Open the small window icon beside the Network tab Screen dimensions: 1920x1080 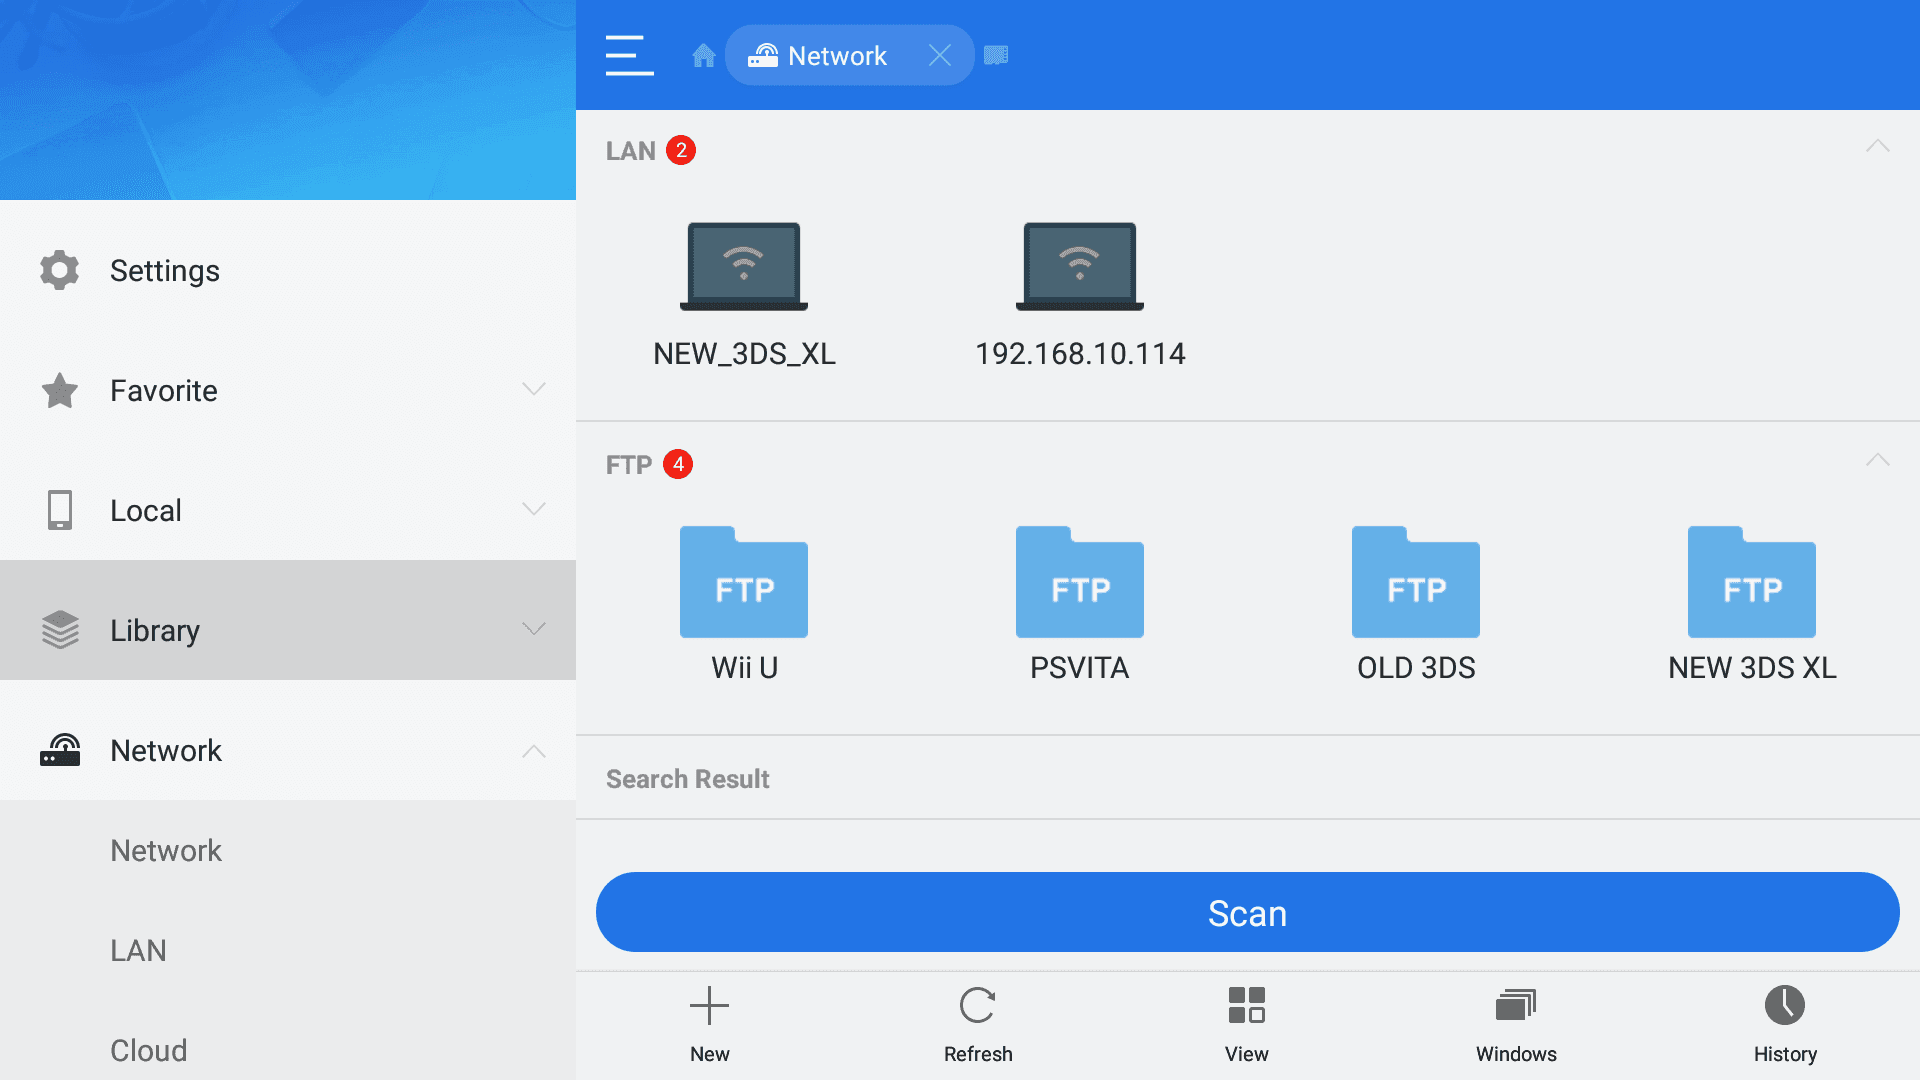[996, 55]
